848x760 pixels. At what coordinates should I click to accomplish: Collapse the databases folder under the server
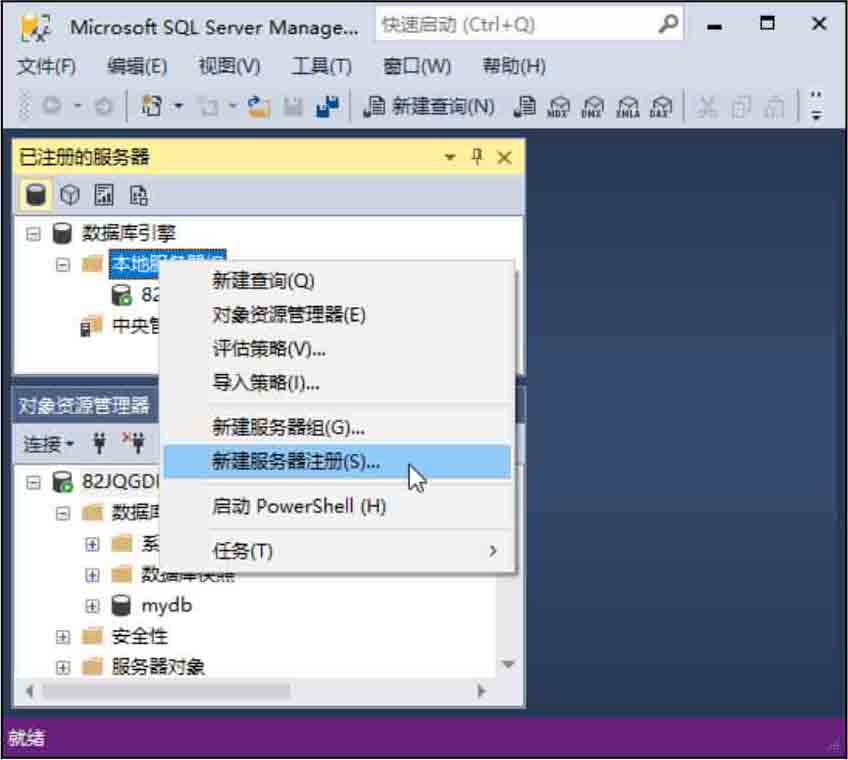tap(63, 513)
